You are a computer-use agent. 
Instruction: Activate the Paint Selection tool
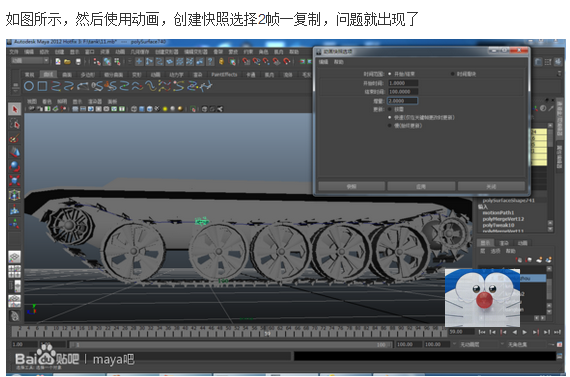coord(15,138)
